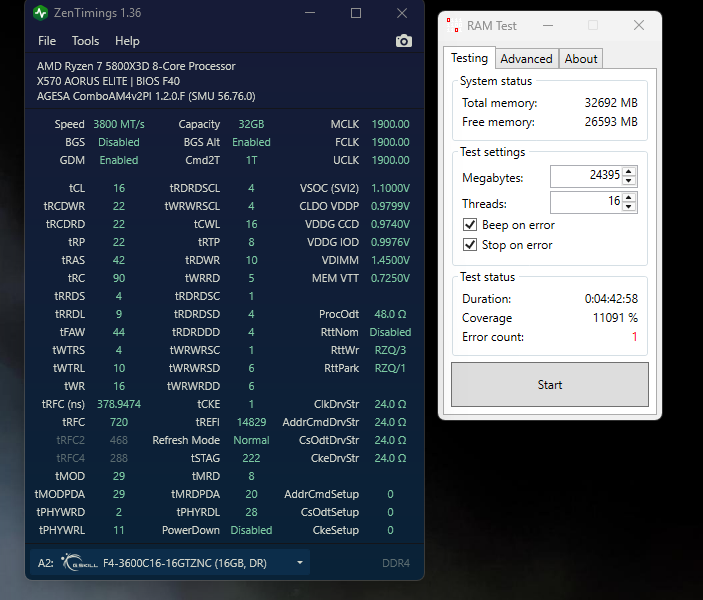Click the Start button in RAM Test
The image size is (703, 600).
[550, 384]
